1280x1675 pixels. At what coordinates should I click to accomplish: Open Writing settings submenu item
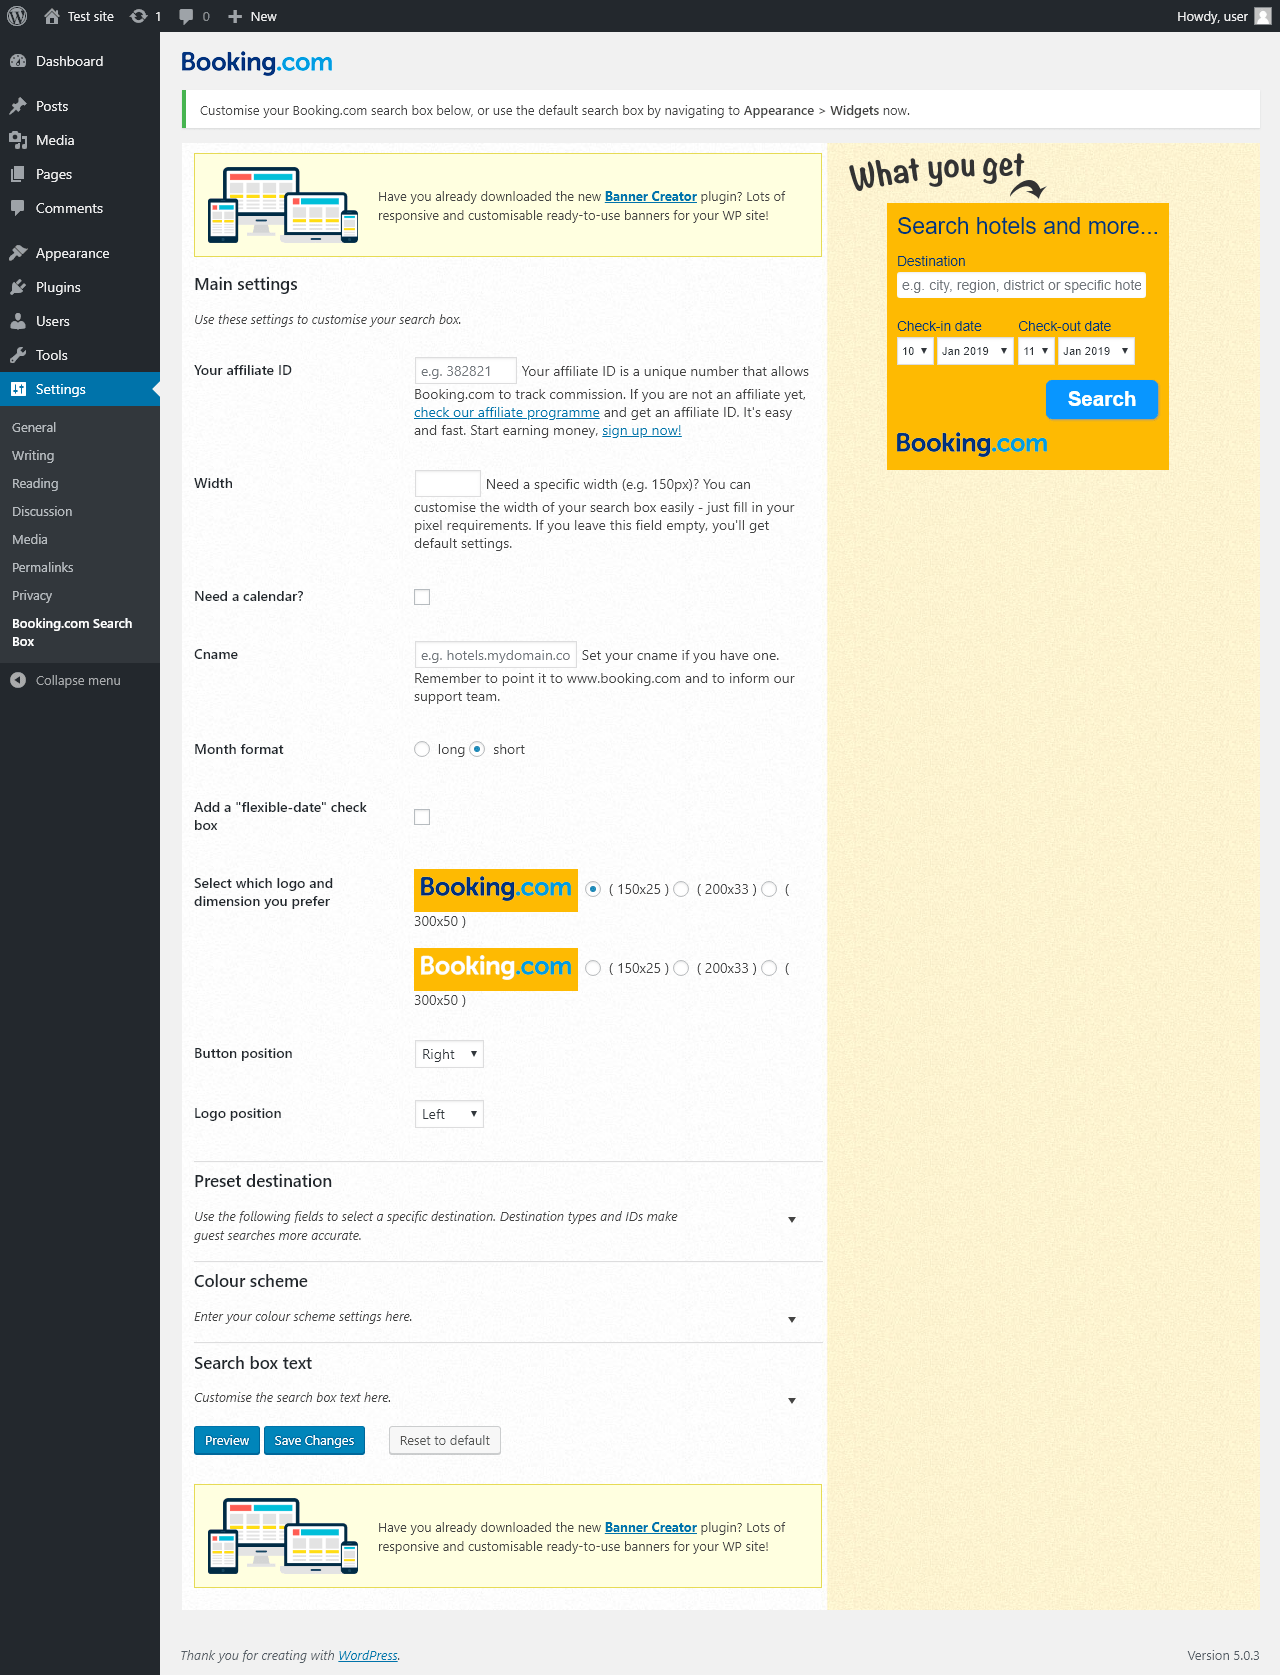pyautogui.click(x=33, y=455)
